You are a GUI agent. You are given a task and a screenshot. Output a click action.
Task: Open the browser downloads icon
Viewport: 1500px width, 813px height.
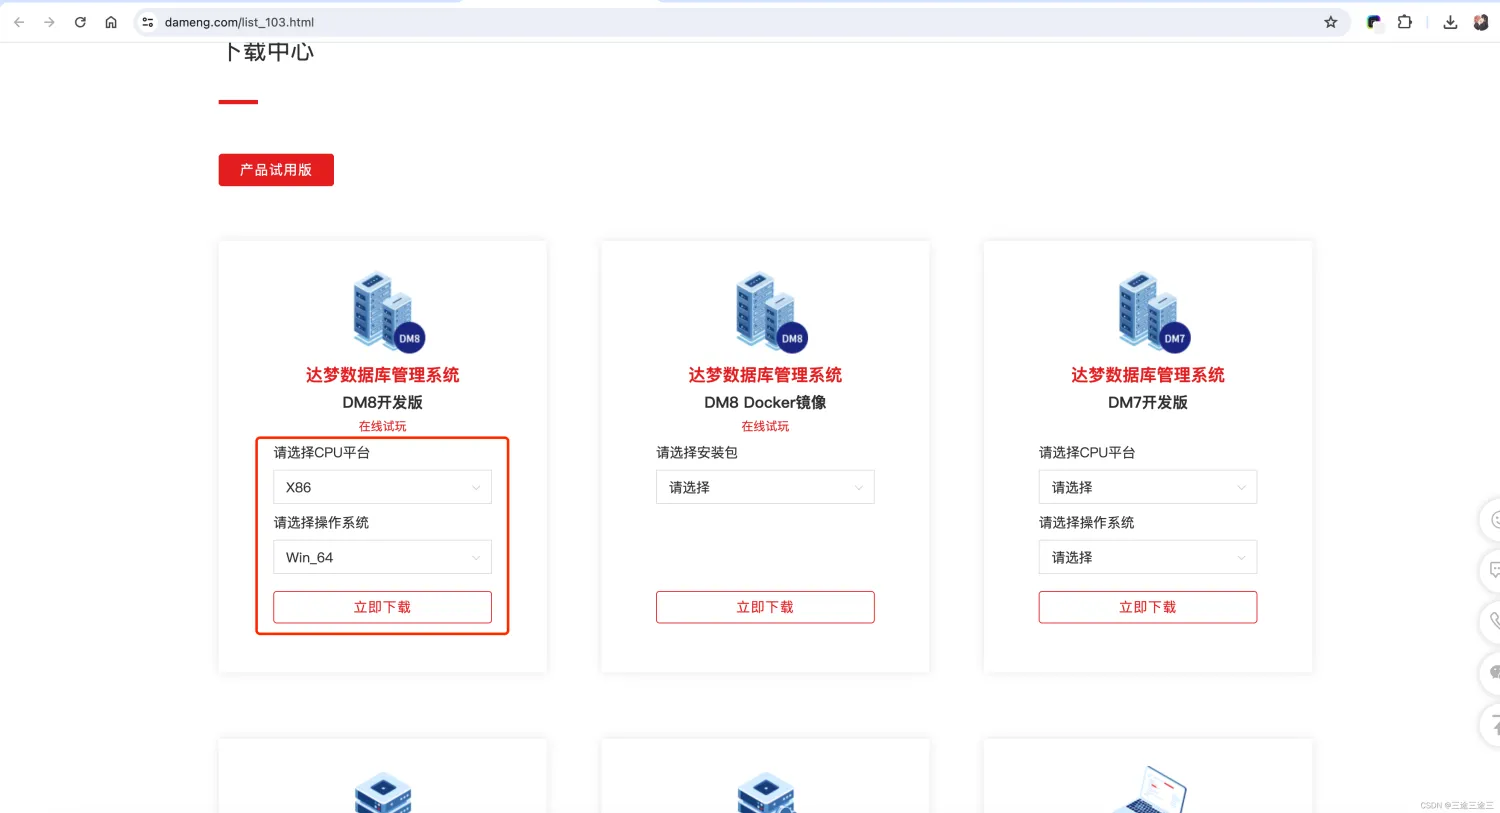pyautogui.click(x=1450, y=21)
